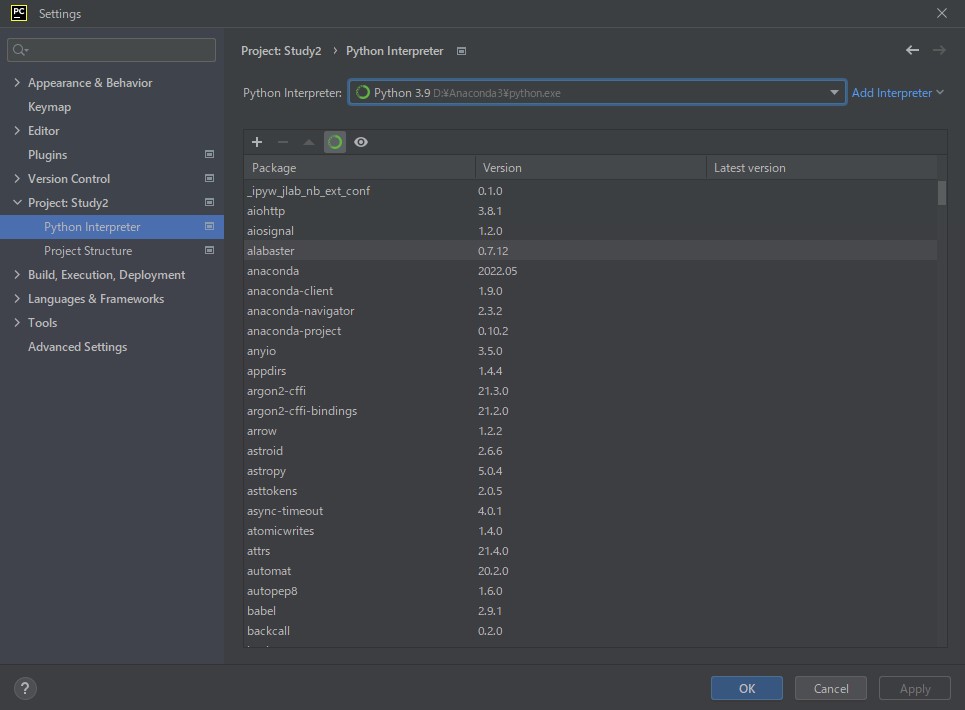
Task: Click the PyCharm logo in the title bar
Action: click(x=19, y=13)
